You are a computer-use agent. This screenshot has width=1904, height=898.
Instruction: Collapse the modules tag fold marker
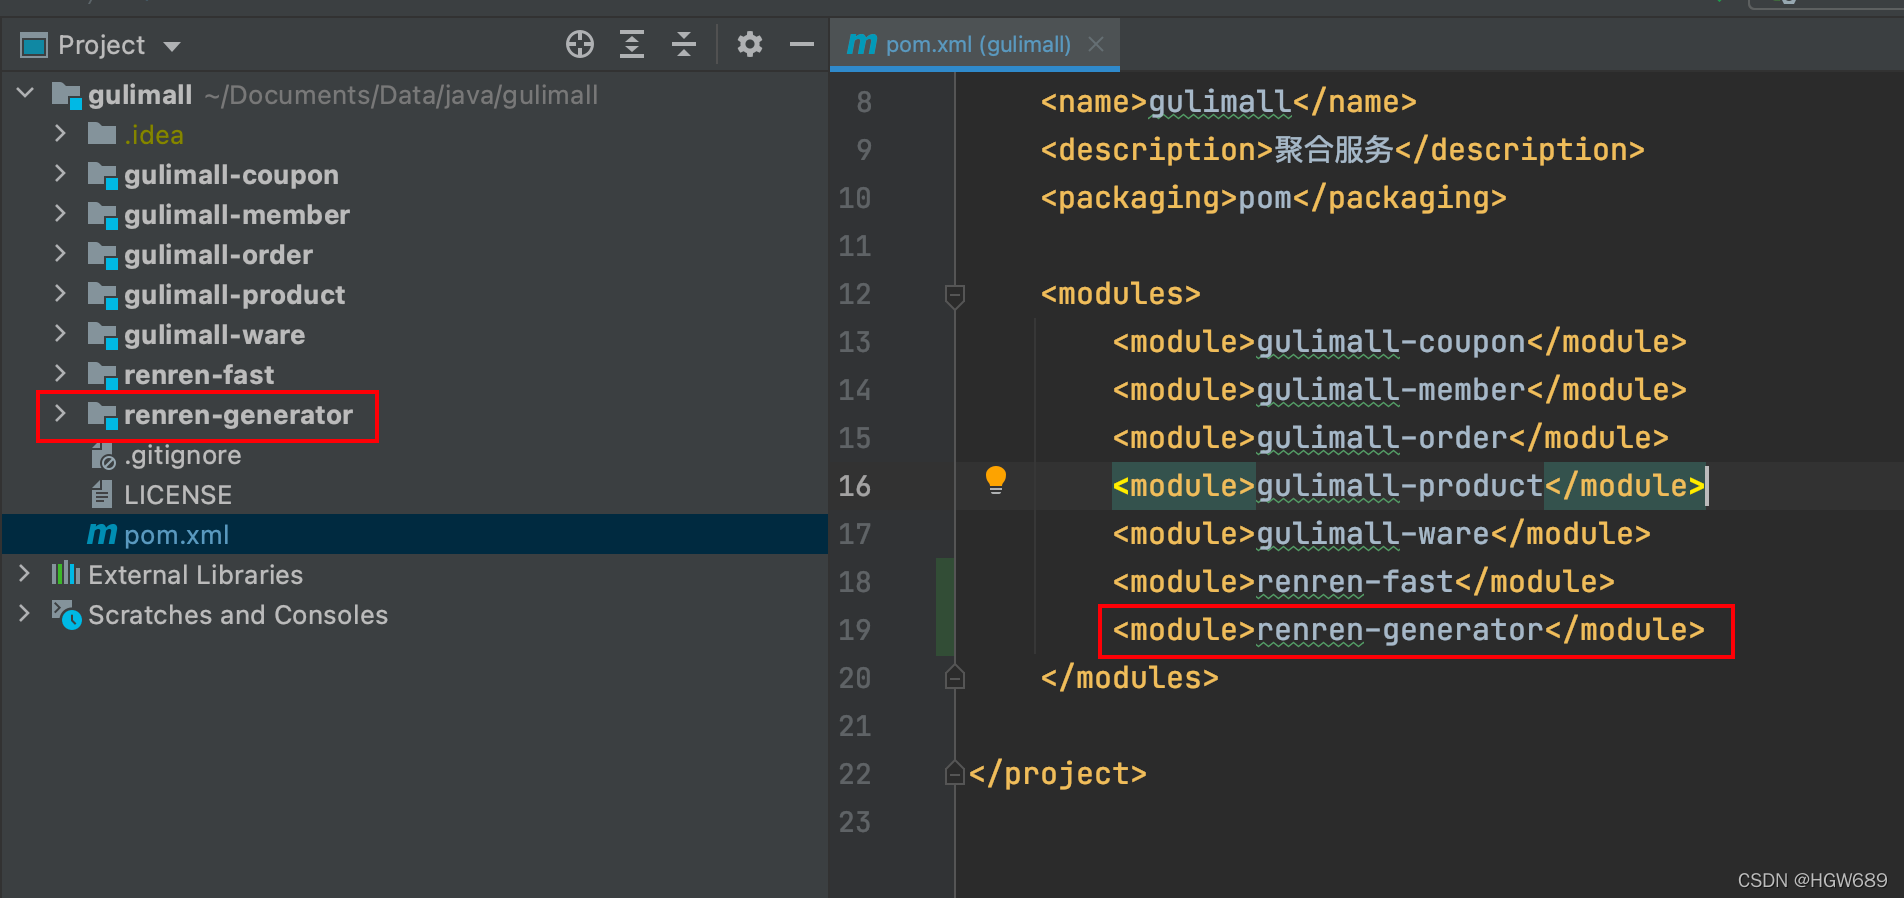point(955,295)
